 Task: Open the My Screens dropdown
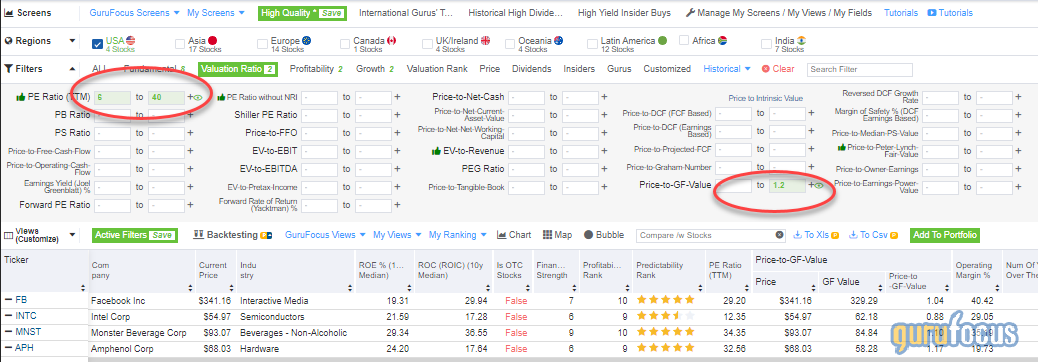coord(216,13)
